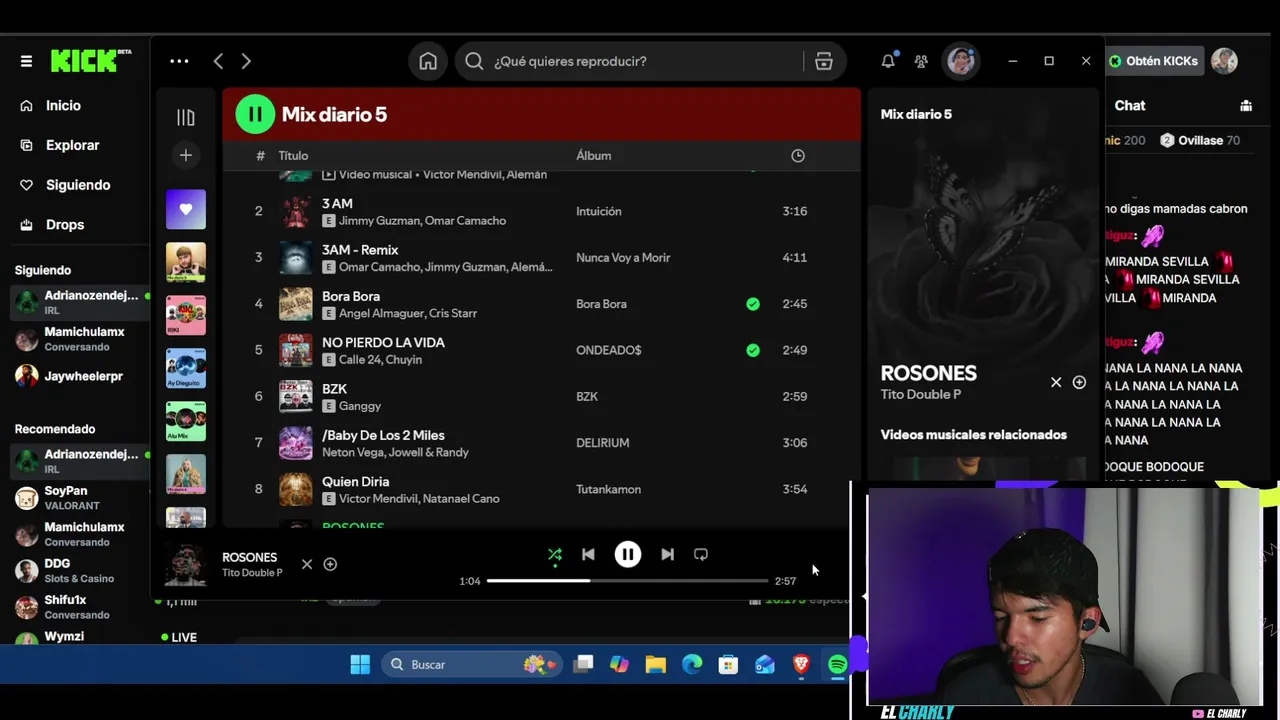Viewport: 1280px width, 720px height.
Task: Select the /Baby De Los 2 Miles track
Action: (x=540, y=443)
